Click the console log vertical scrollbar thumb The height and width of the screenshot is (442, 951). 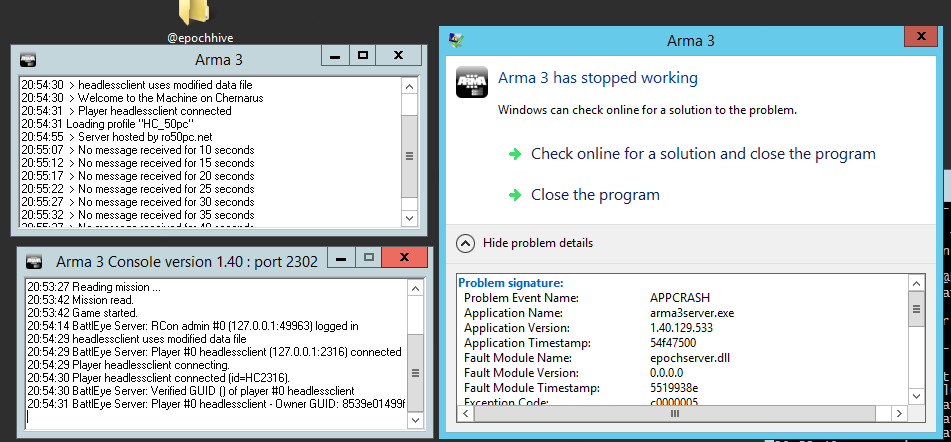[x=415, y=373]
